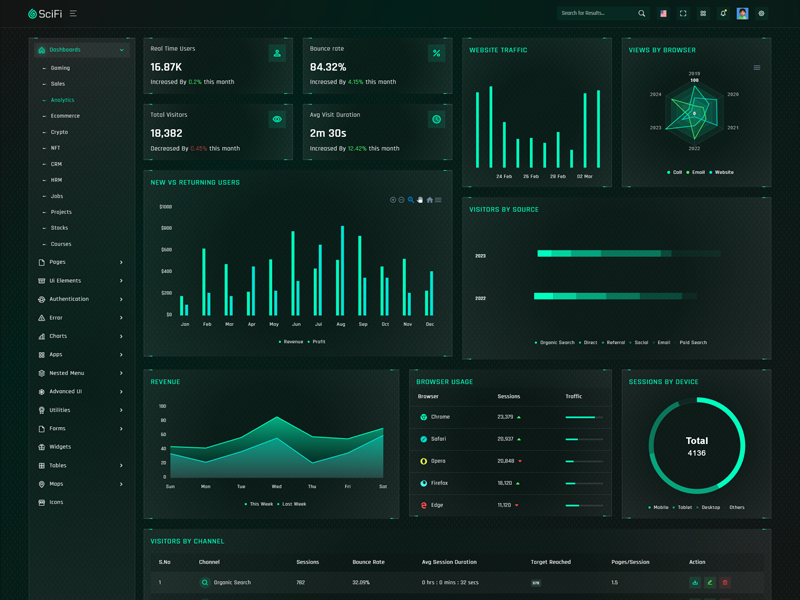Expand the Pages sidebar menu
800x600 pixels.
[x=81, y=262]
